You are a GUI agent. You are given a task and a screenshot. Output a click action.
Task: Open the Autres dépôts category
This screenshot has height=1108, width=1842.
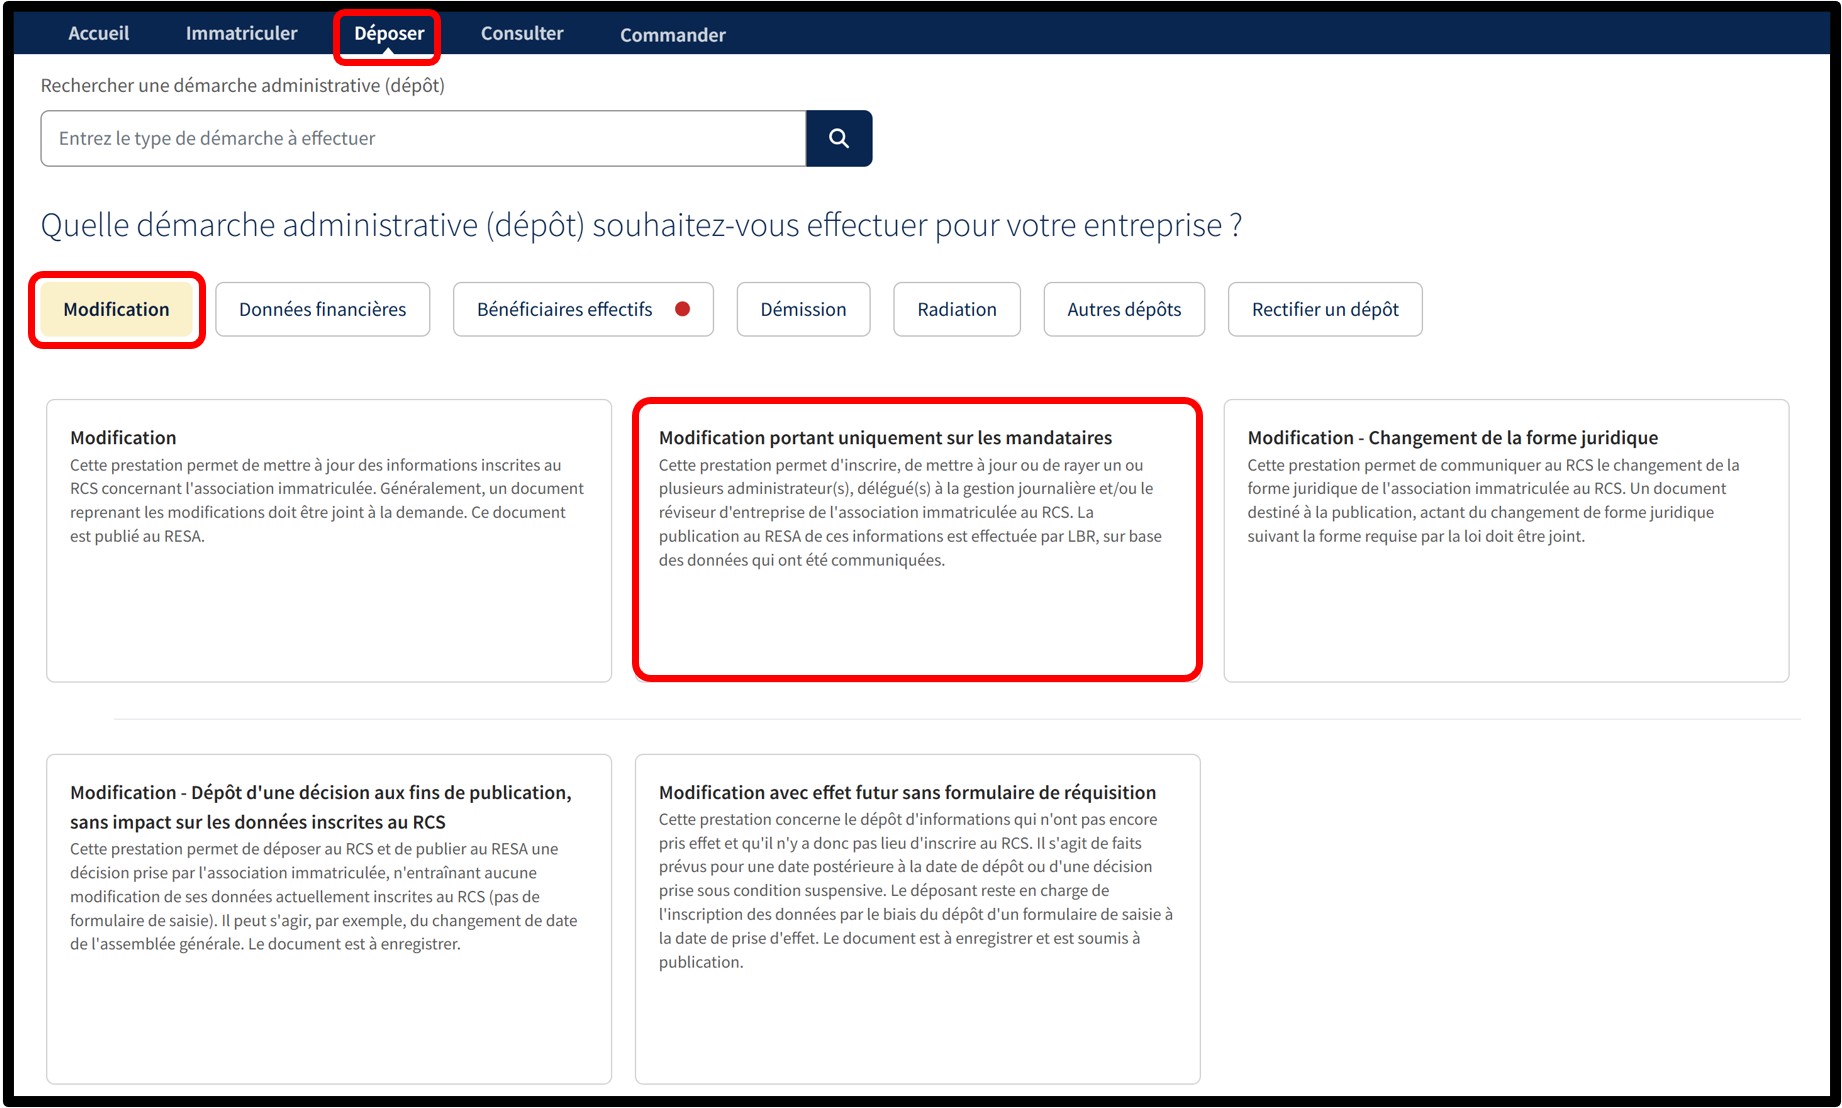tap(1123, 309)
